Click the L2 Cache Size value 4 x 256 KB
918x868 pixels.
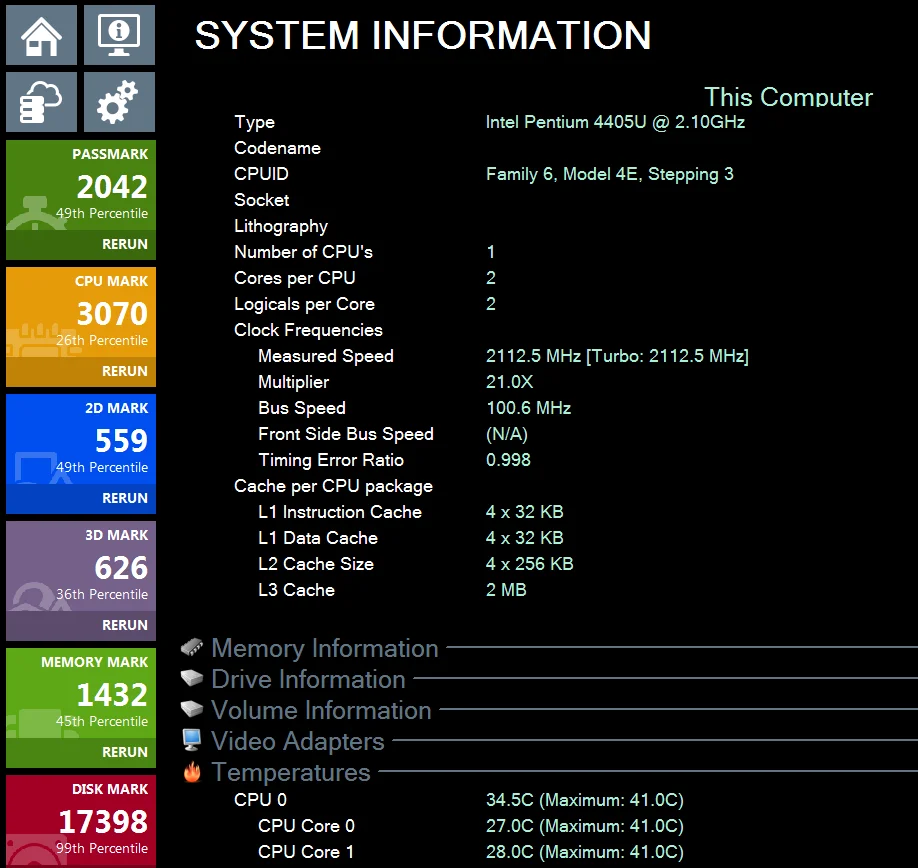529,564
